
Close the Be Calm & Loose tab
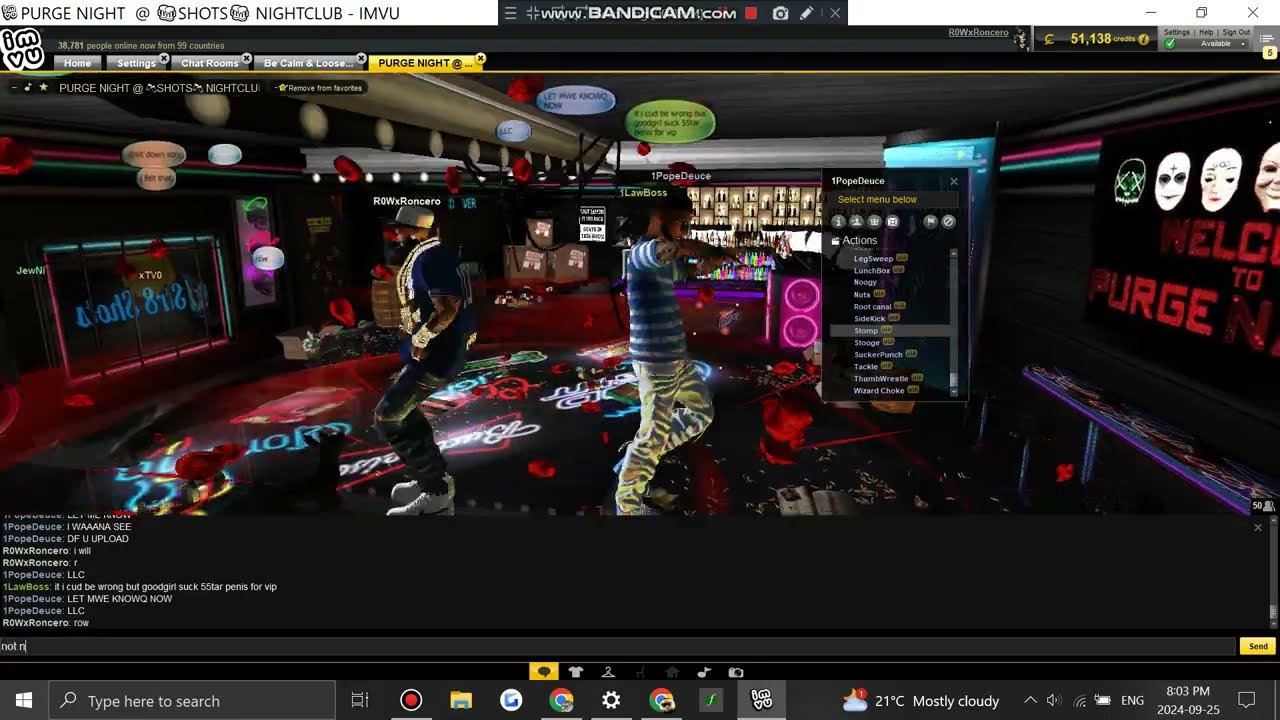362,59
